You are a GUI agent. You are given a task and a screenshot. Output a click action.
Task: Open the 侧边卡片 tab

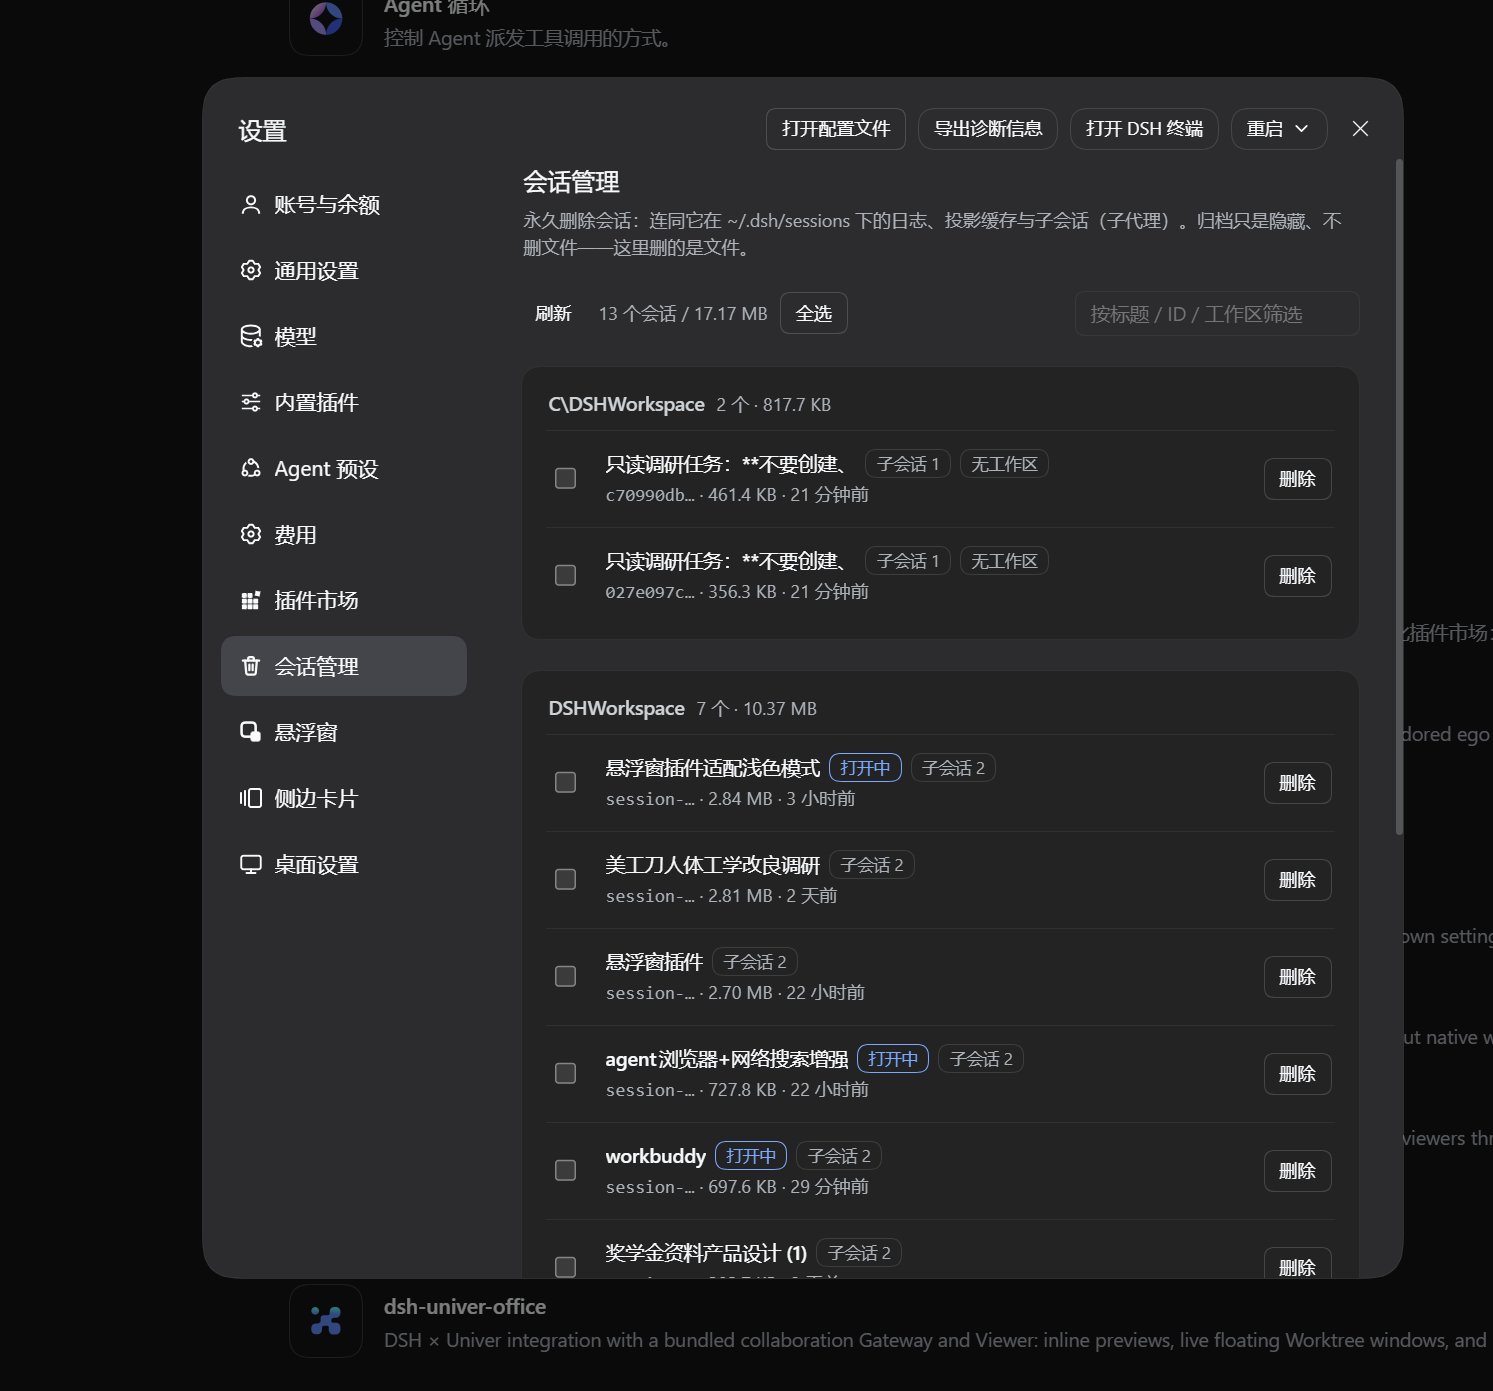tap(344, 799)
